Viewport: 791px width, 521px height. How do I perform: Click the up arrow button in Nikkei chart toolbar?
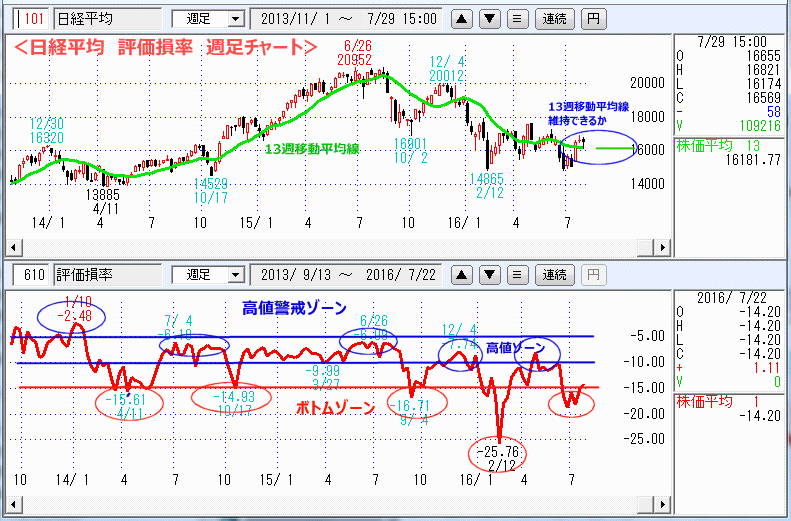[462, 19]
